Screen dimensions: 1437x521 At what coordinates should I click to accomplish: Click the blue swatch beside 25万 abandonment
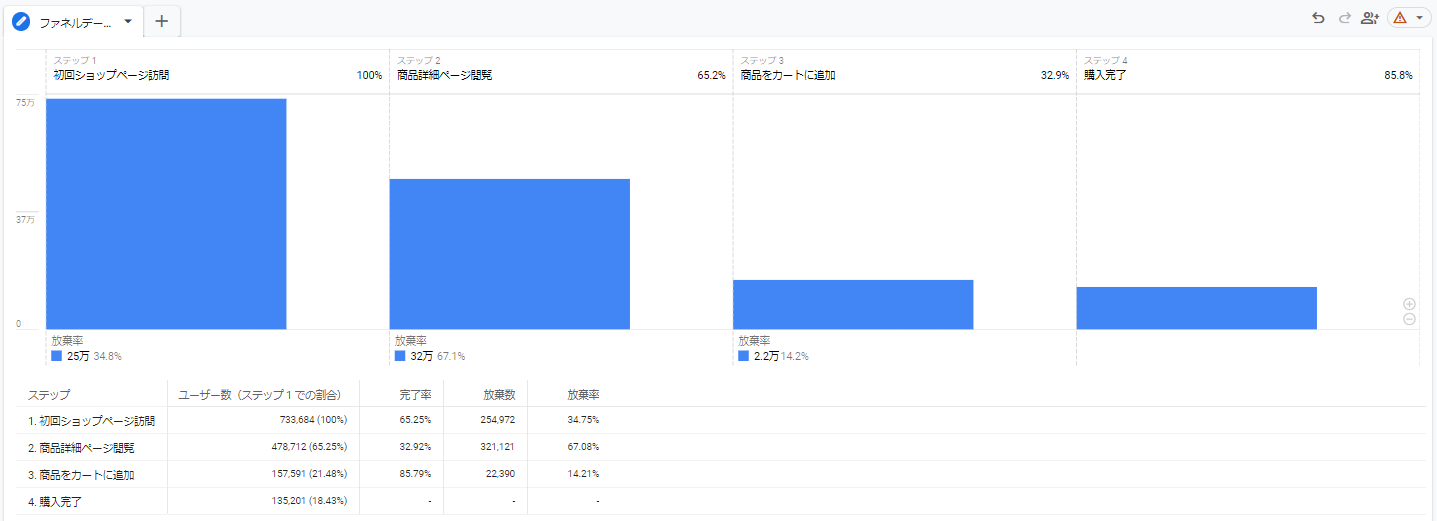tap(57, 356)
